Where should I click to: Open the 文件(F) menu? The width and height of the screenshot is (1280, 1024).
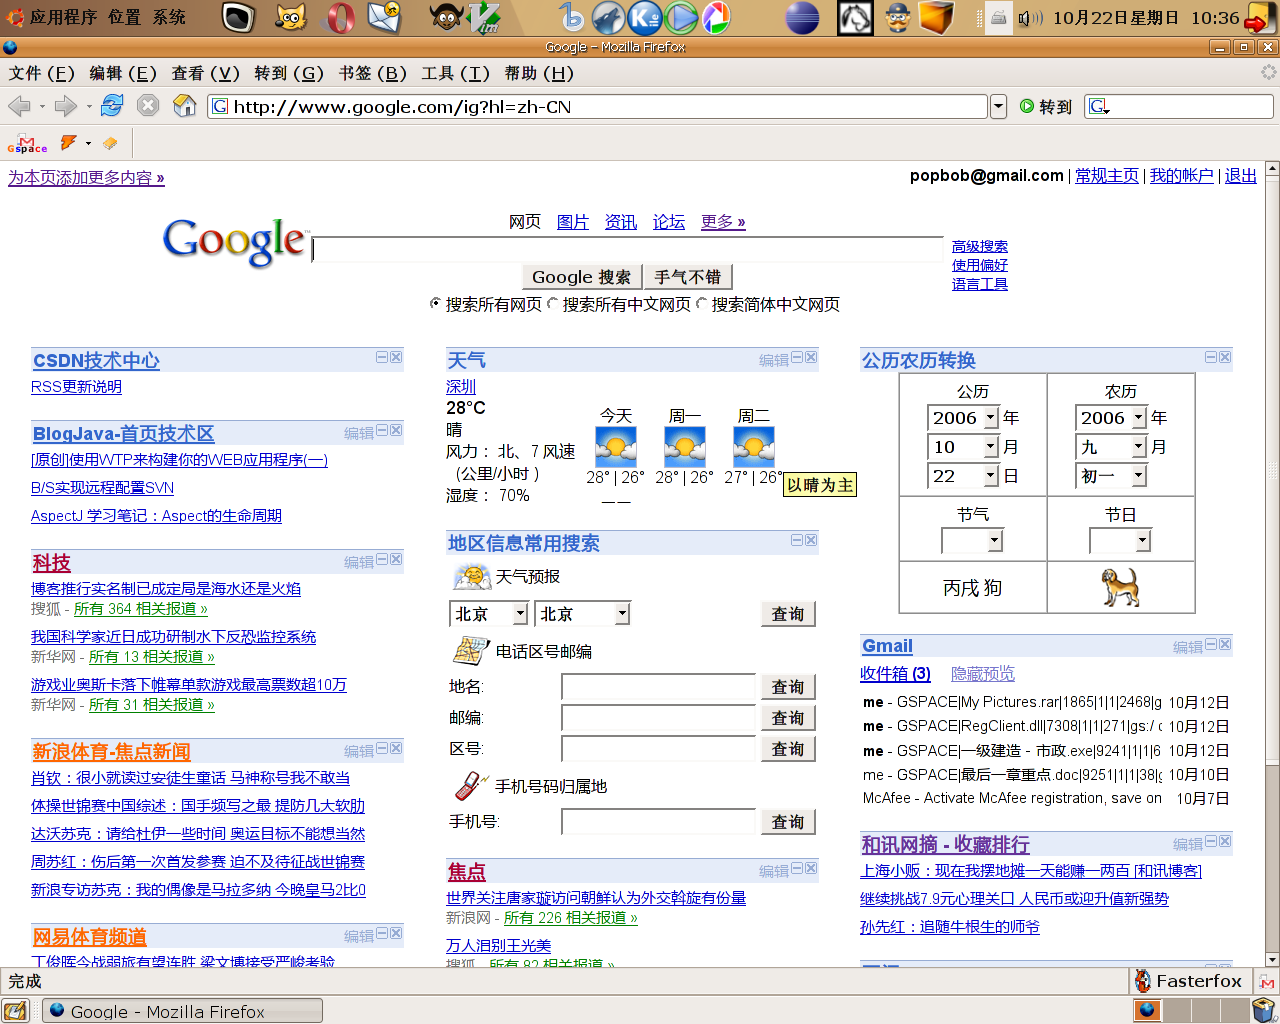pyautogui.click(x=42, y=73)
